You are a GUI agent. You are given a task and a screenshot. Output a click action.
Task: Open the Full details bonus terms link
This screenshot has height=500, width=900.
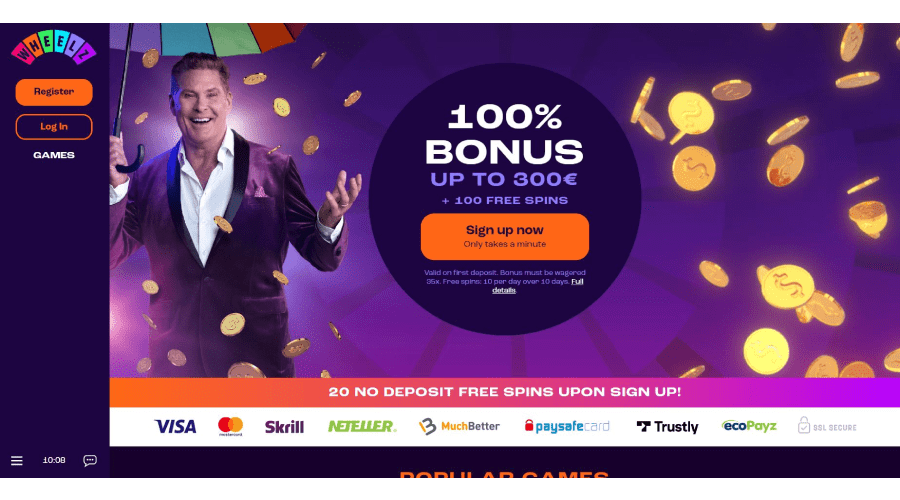tap(538, 286)
